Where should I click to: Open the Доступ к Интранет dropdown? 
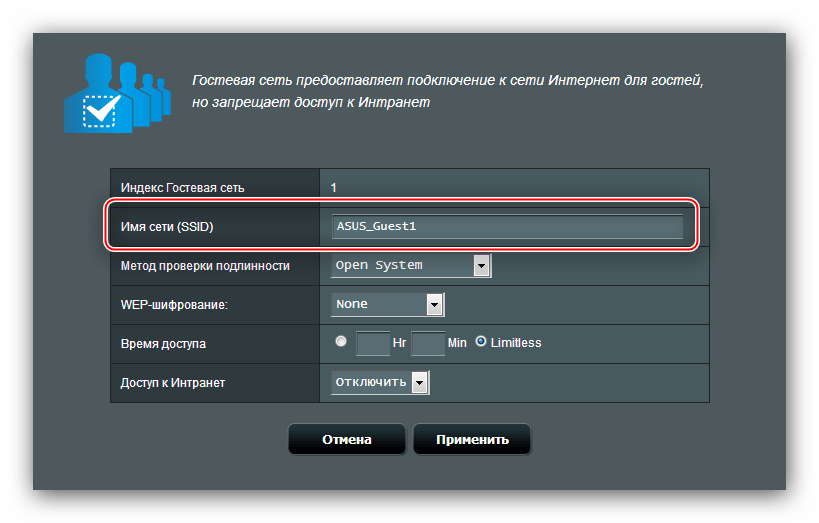[x=380, y=382]
